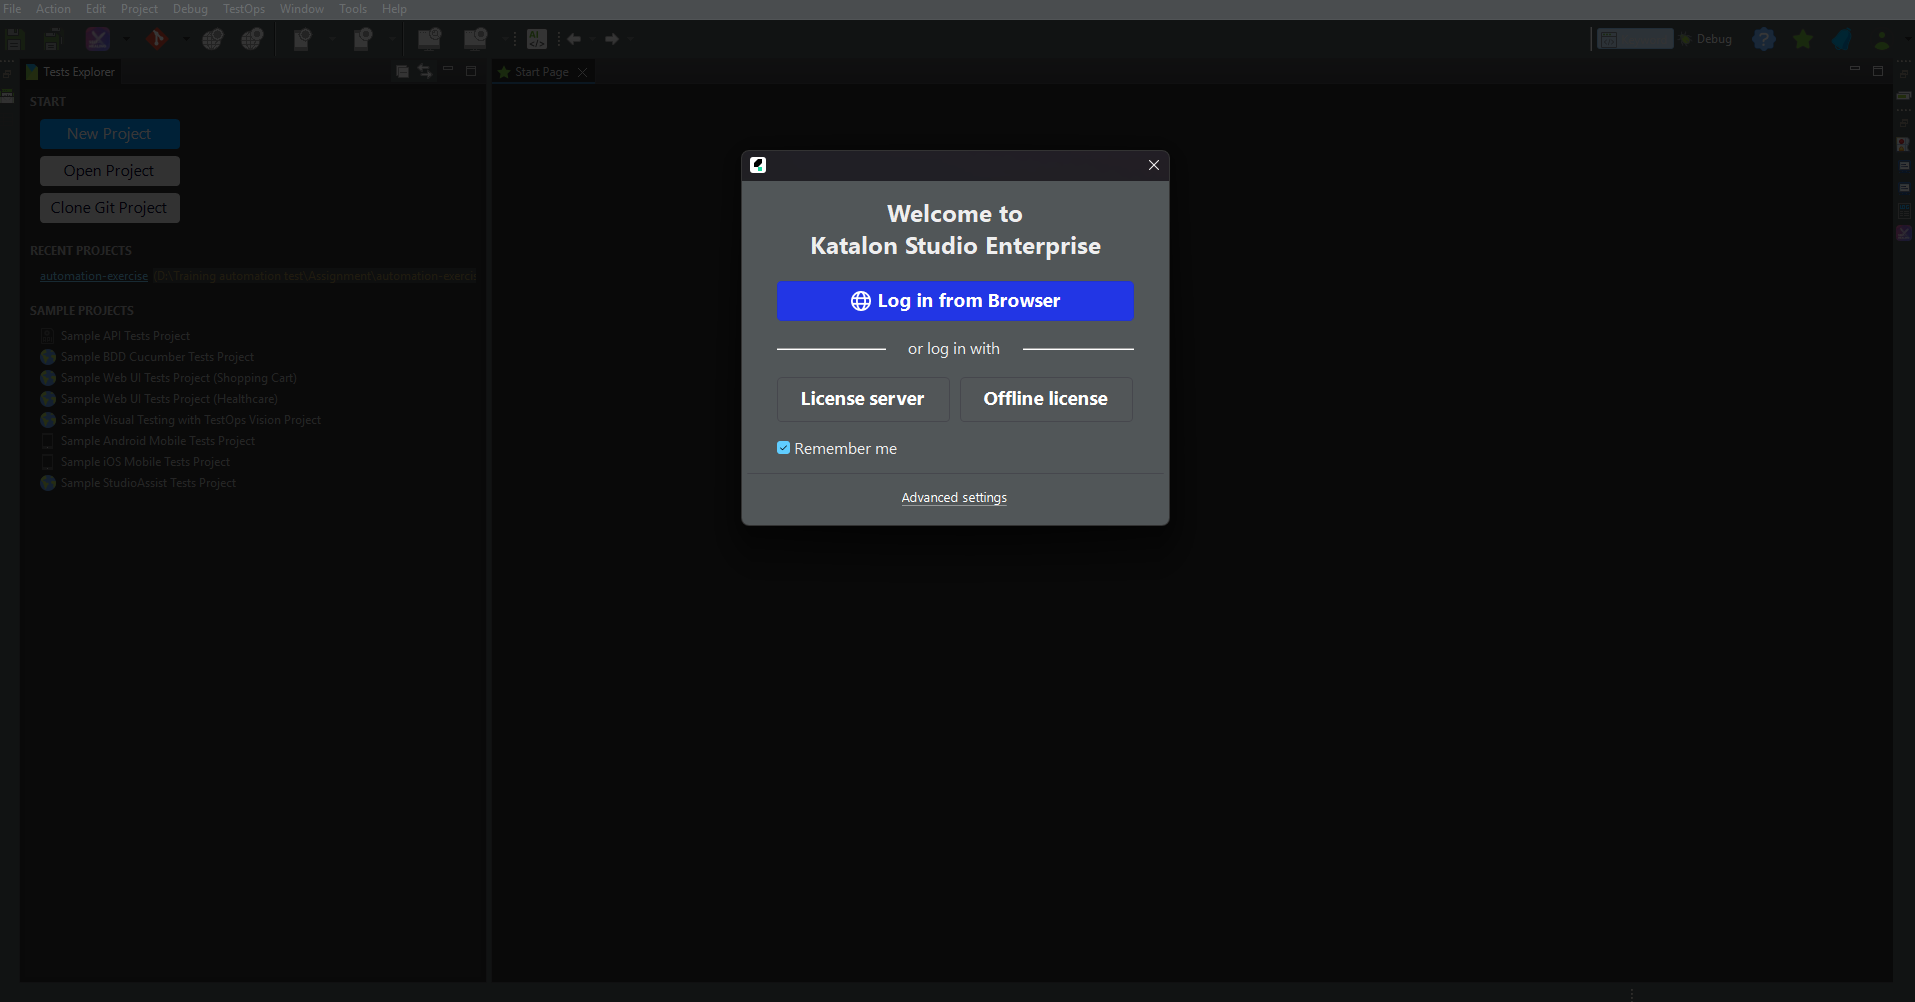Open the Help question mark icon
The width and height of the screenshot is (1915, 1002).
[1764, 39]
